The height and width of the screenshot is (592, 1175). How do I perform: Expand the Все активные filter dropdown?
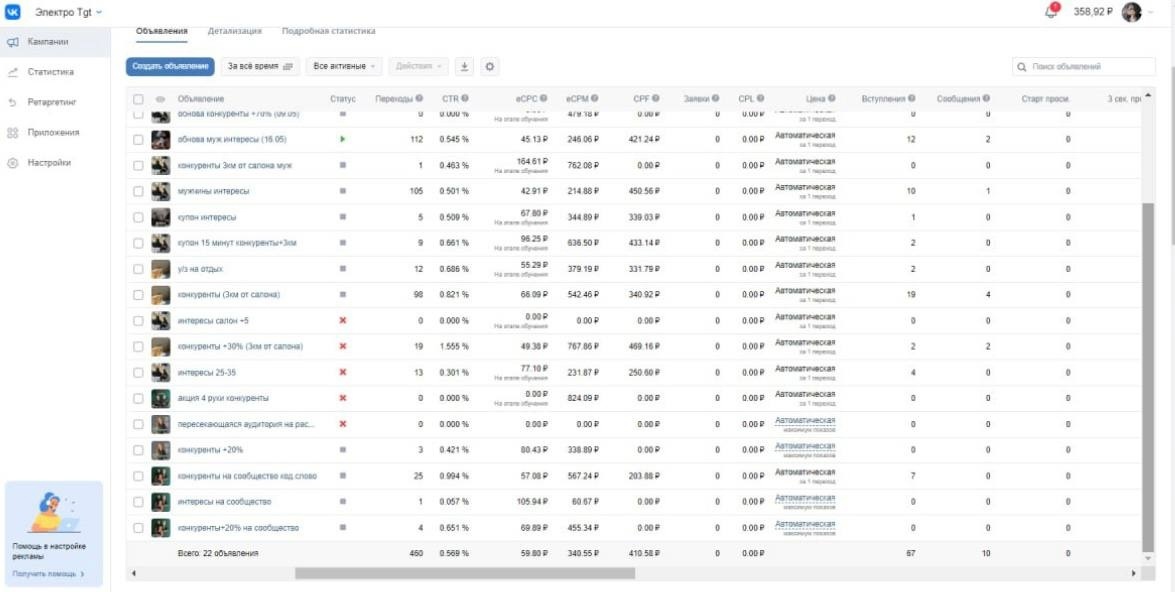pos(344,67)
